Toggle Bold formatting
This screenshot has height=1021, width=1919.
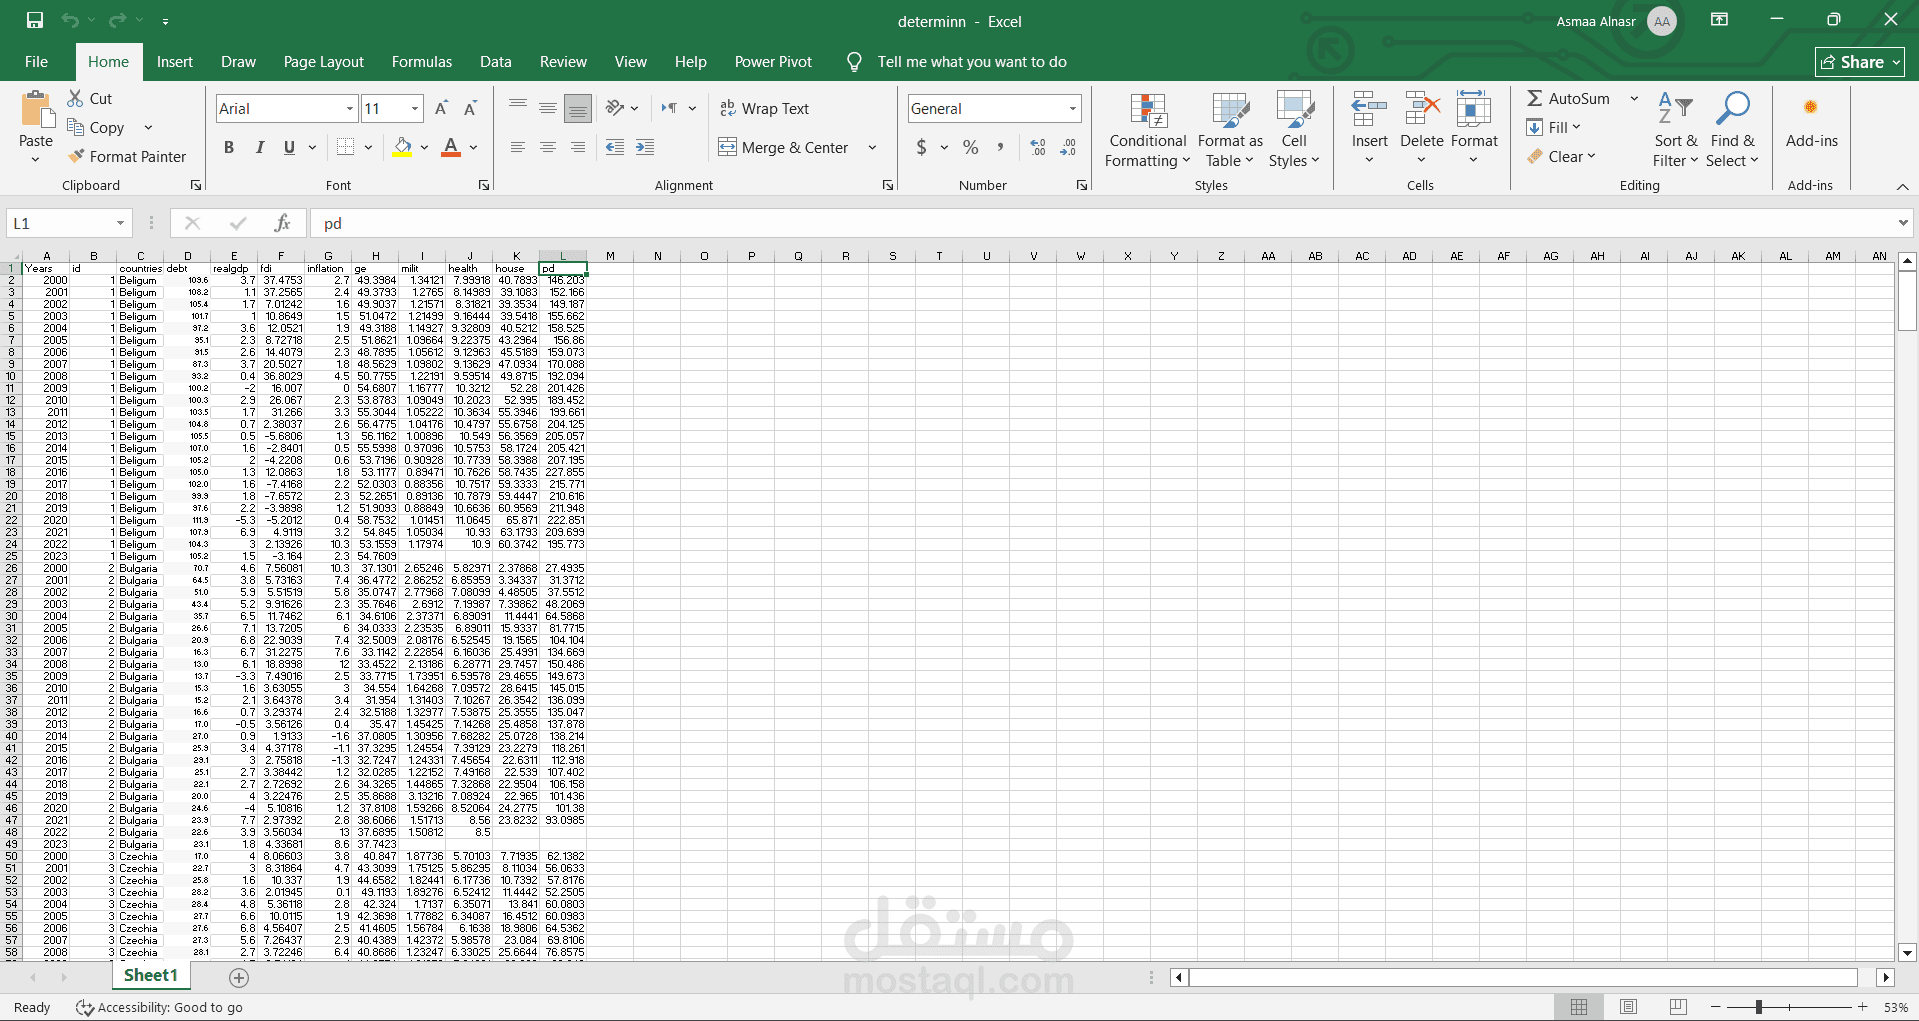[x=229, y=147]
